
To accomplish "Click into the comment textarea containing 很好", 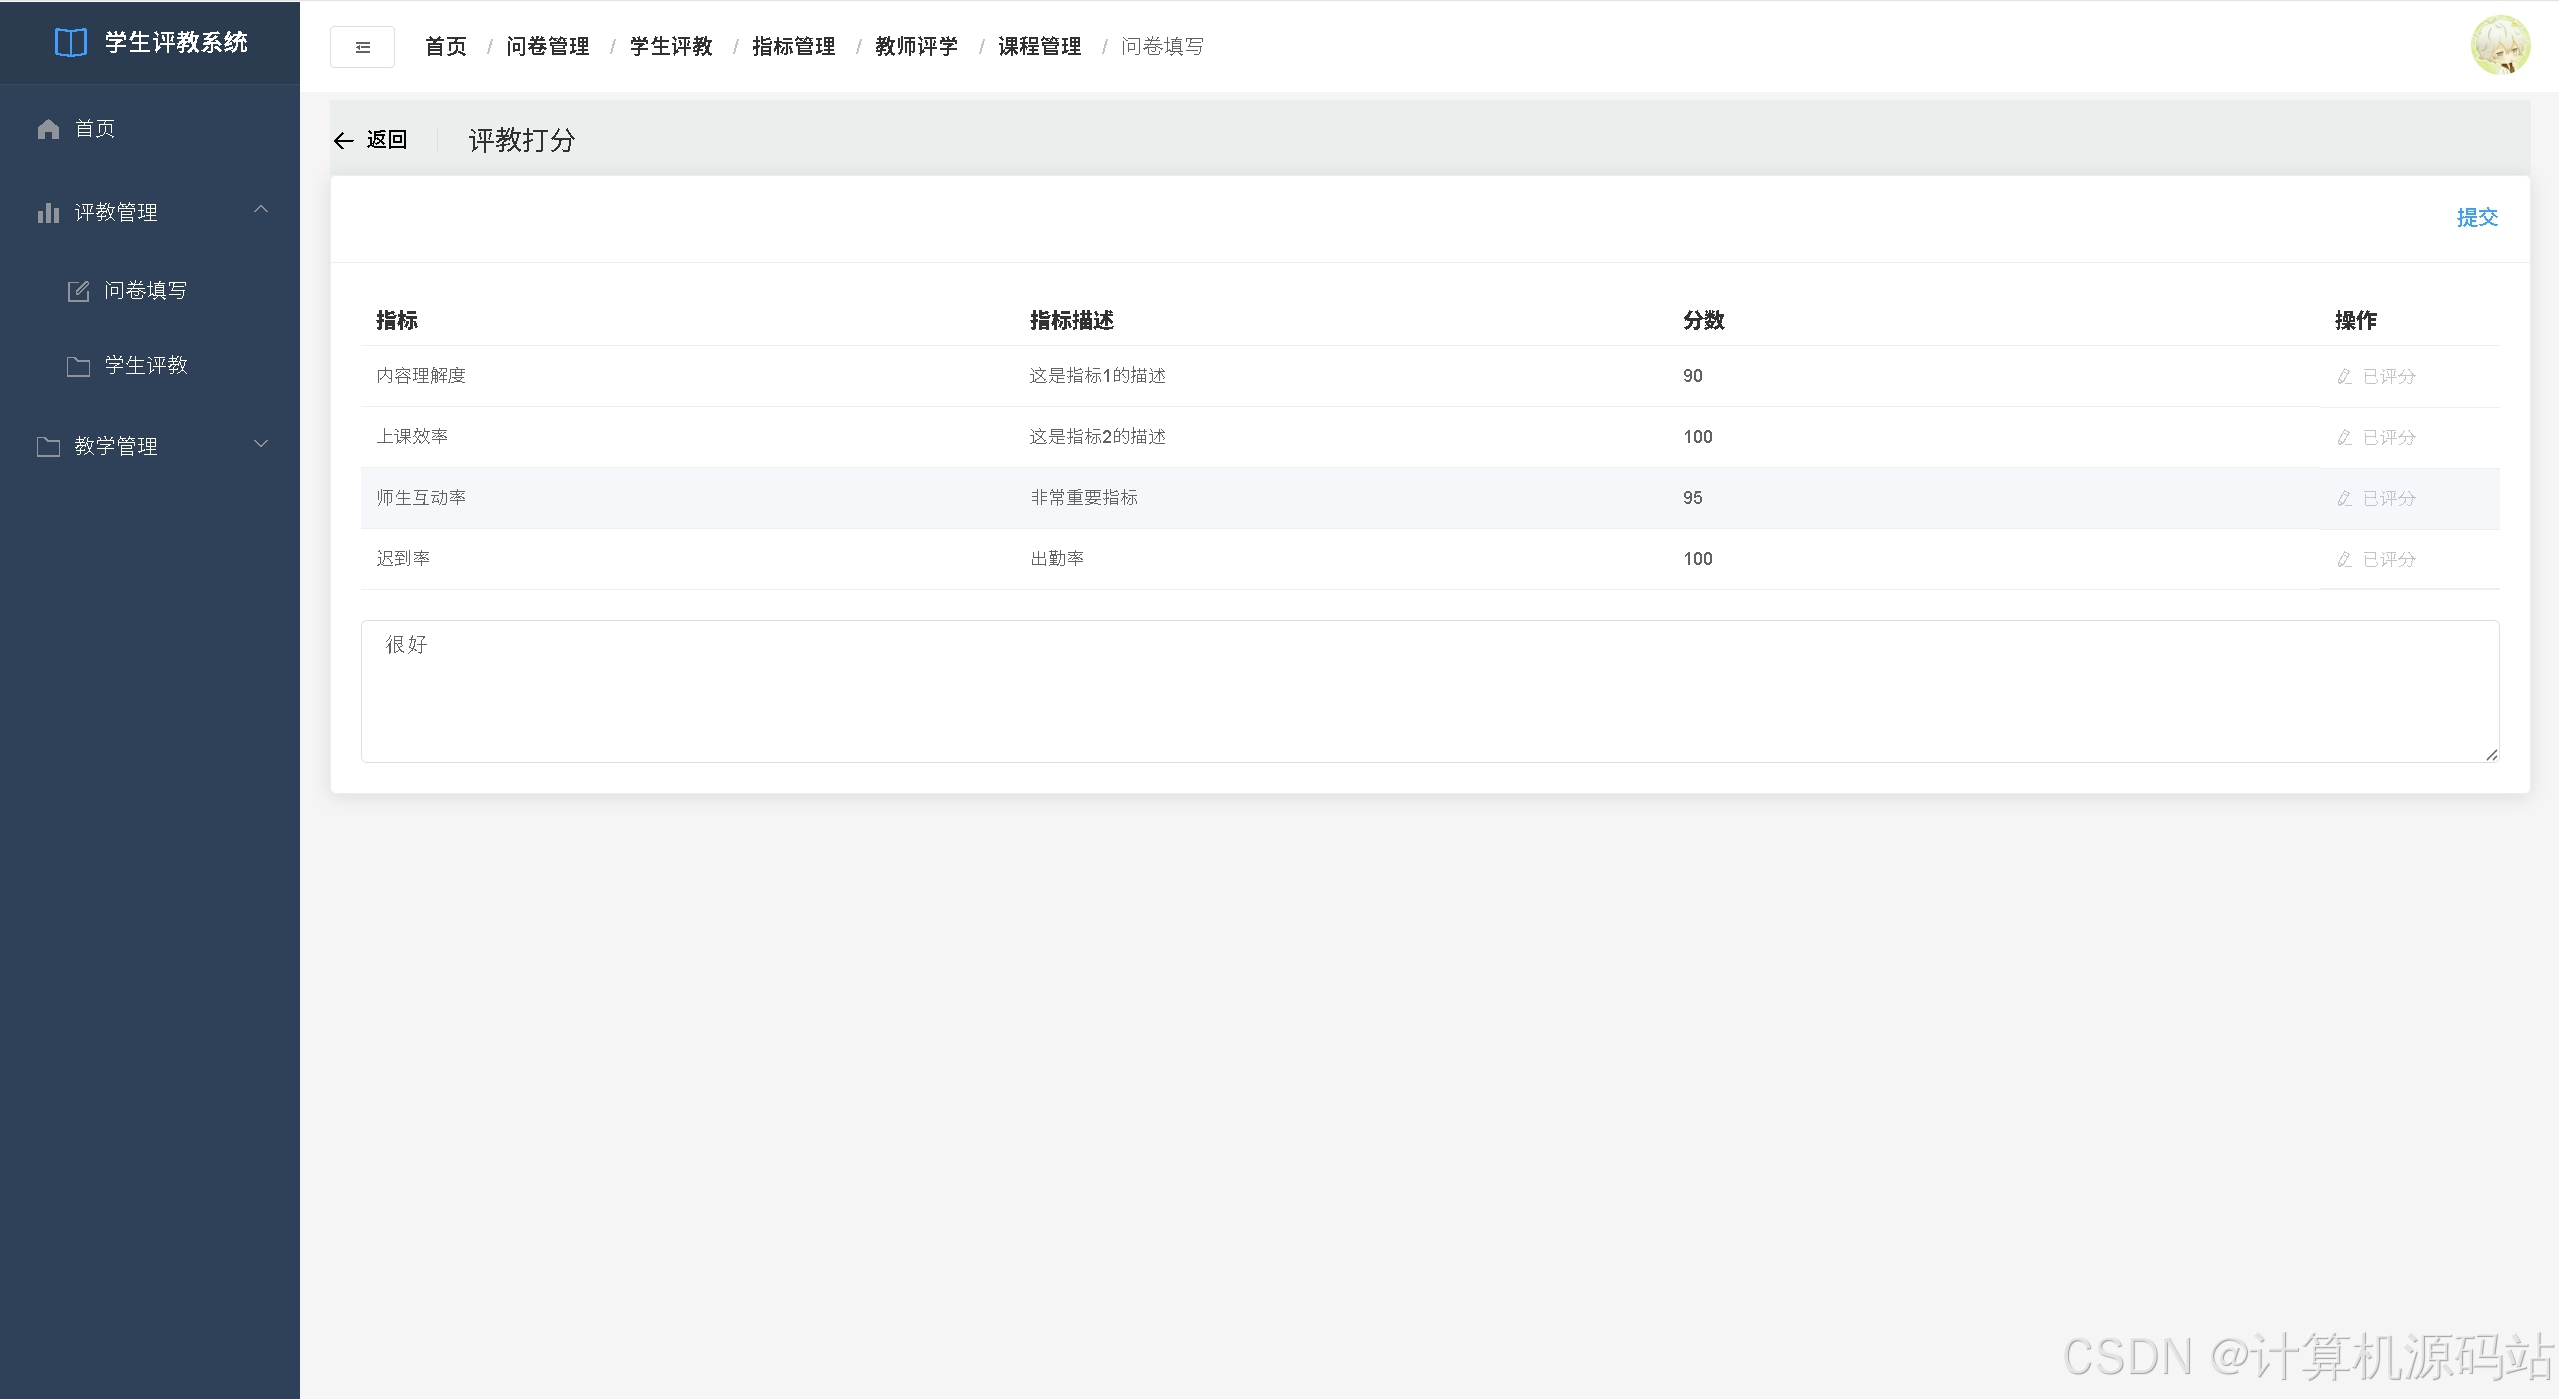I will 1430,692.
